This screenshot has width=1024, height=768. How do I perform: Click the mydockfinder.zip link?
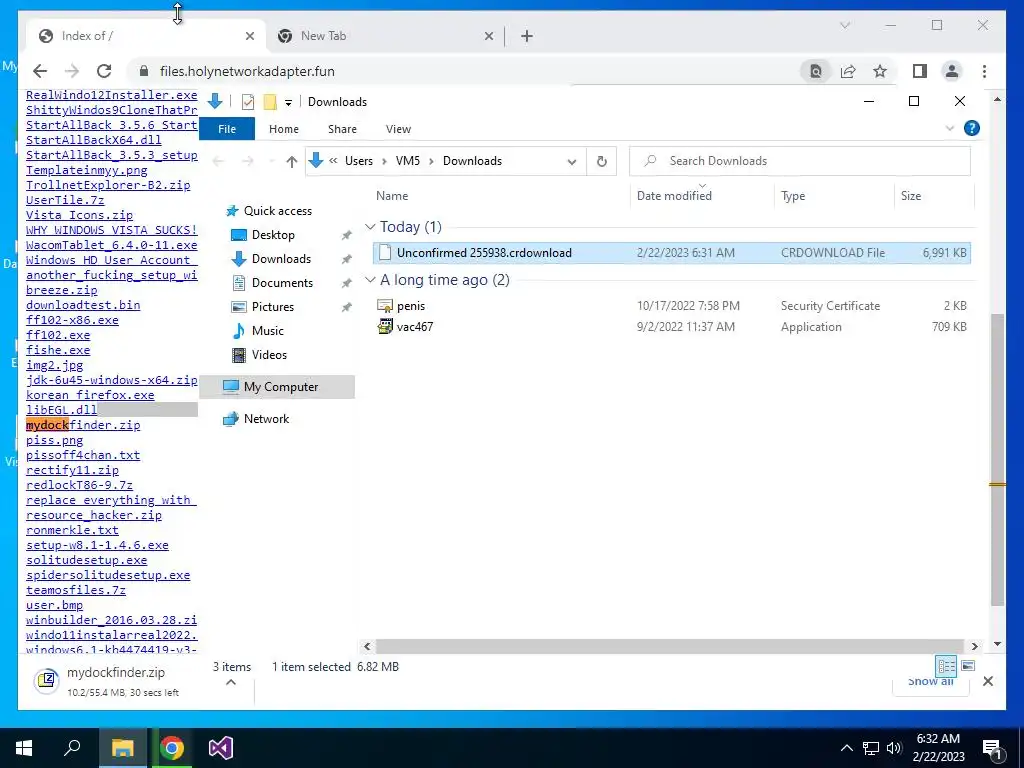click(x=83, y=425)
